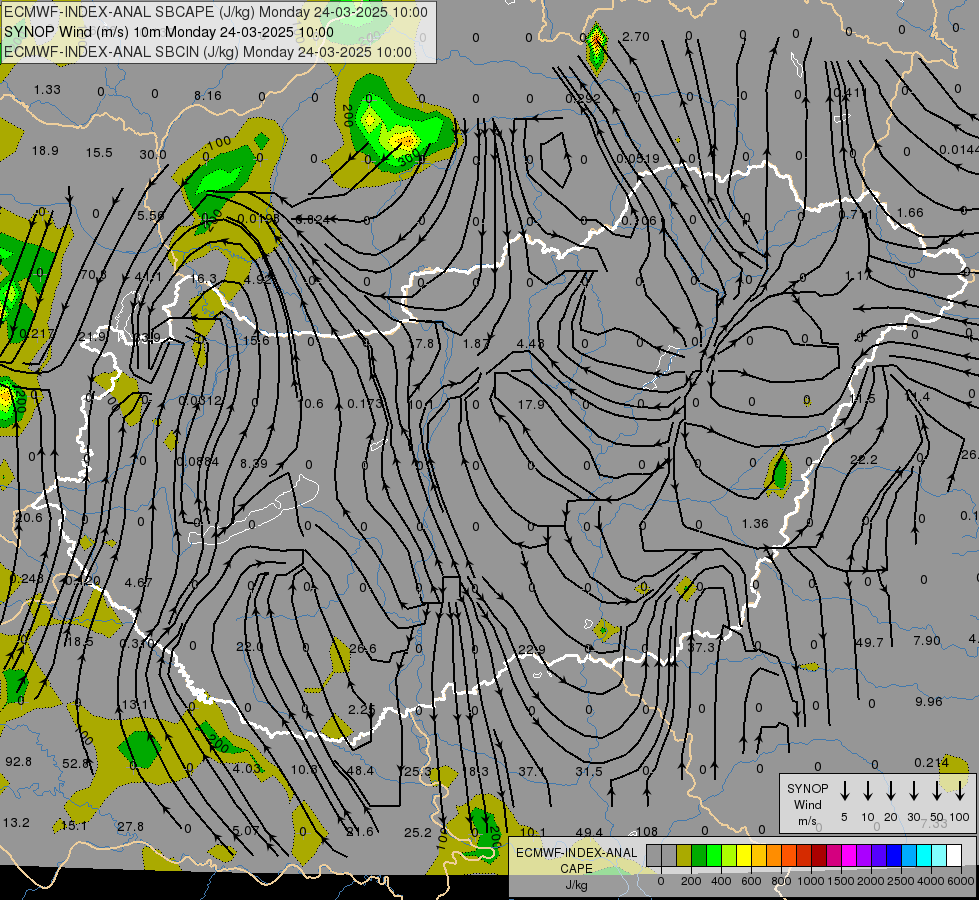979x900 pixels.
Task: Click the map value 49.7
Action: click(x=869, y=642)
